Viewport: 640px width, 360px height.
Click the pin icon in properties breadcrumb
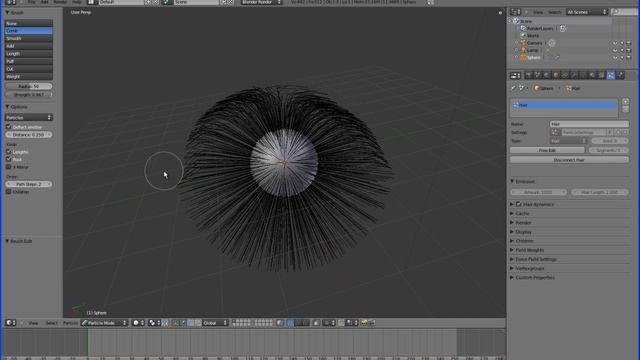pyautogui.click(x=514, y=88)
